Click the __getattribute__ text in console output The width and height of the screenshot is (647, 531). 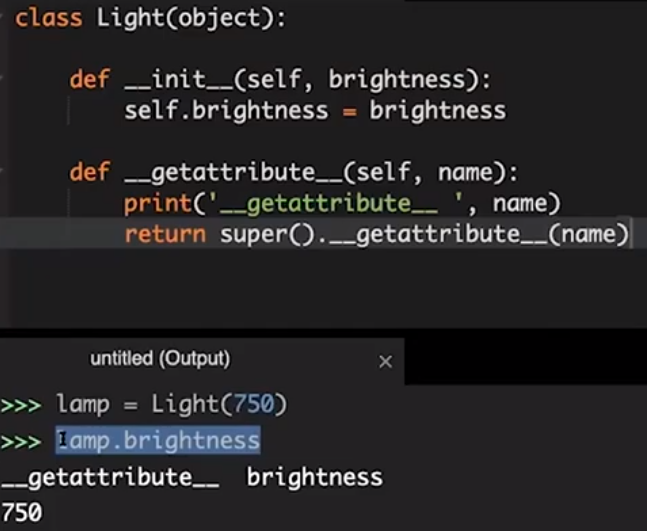point(110,477)
